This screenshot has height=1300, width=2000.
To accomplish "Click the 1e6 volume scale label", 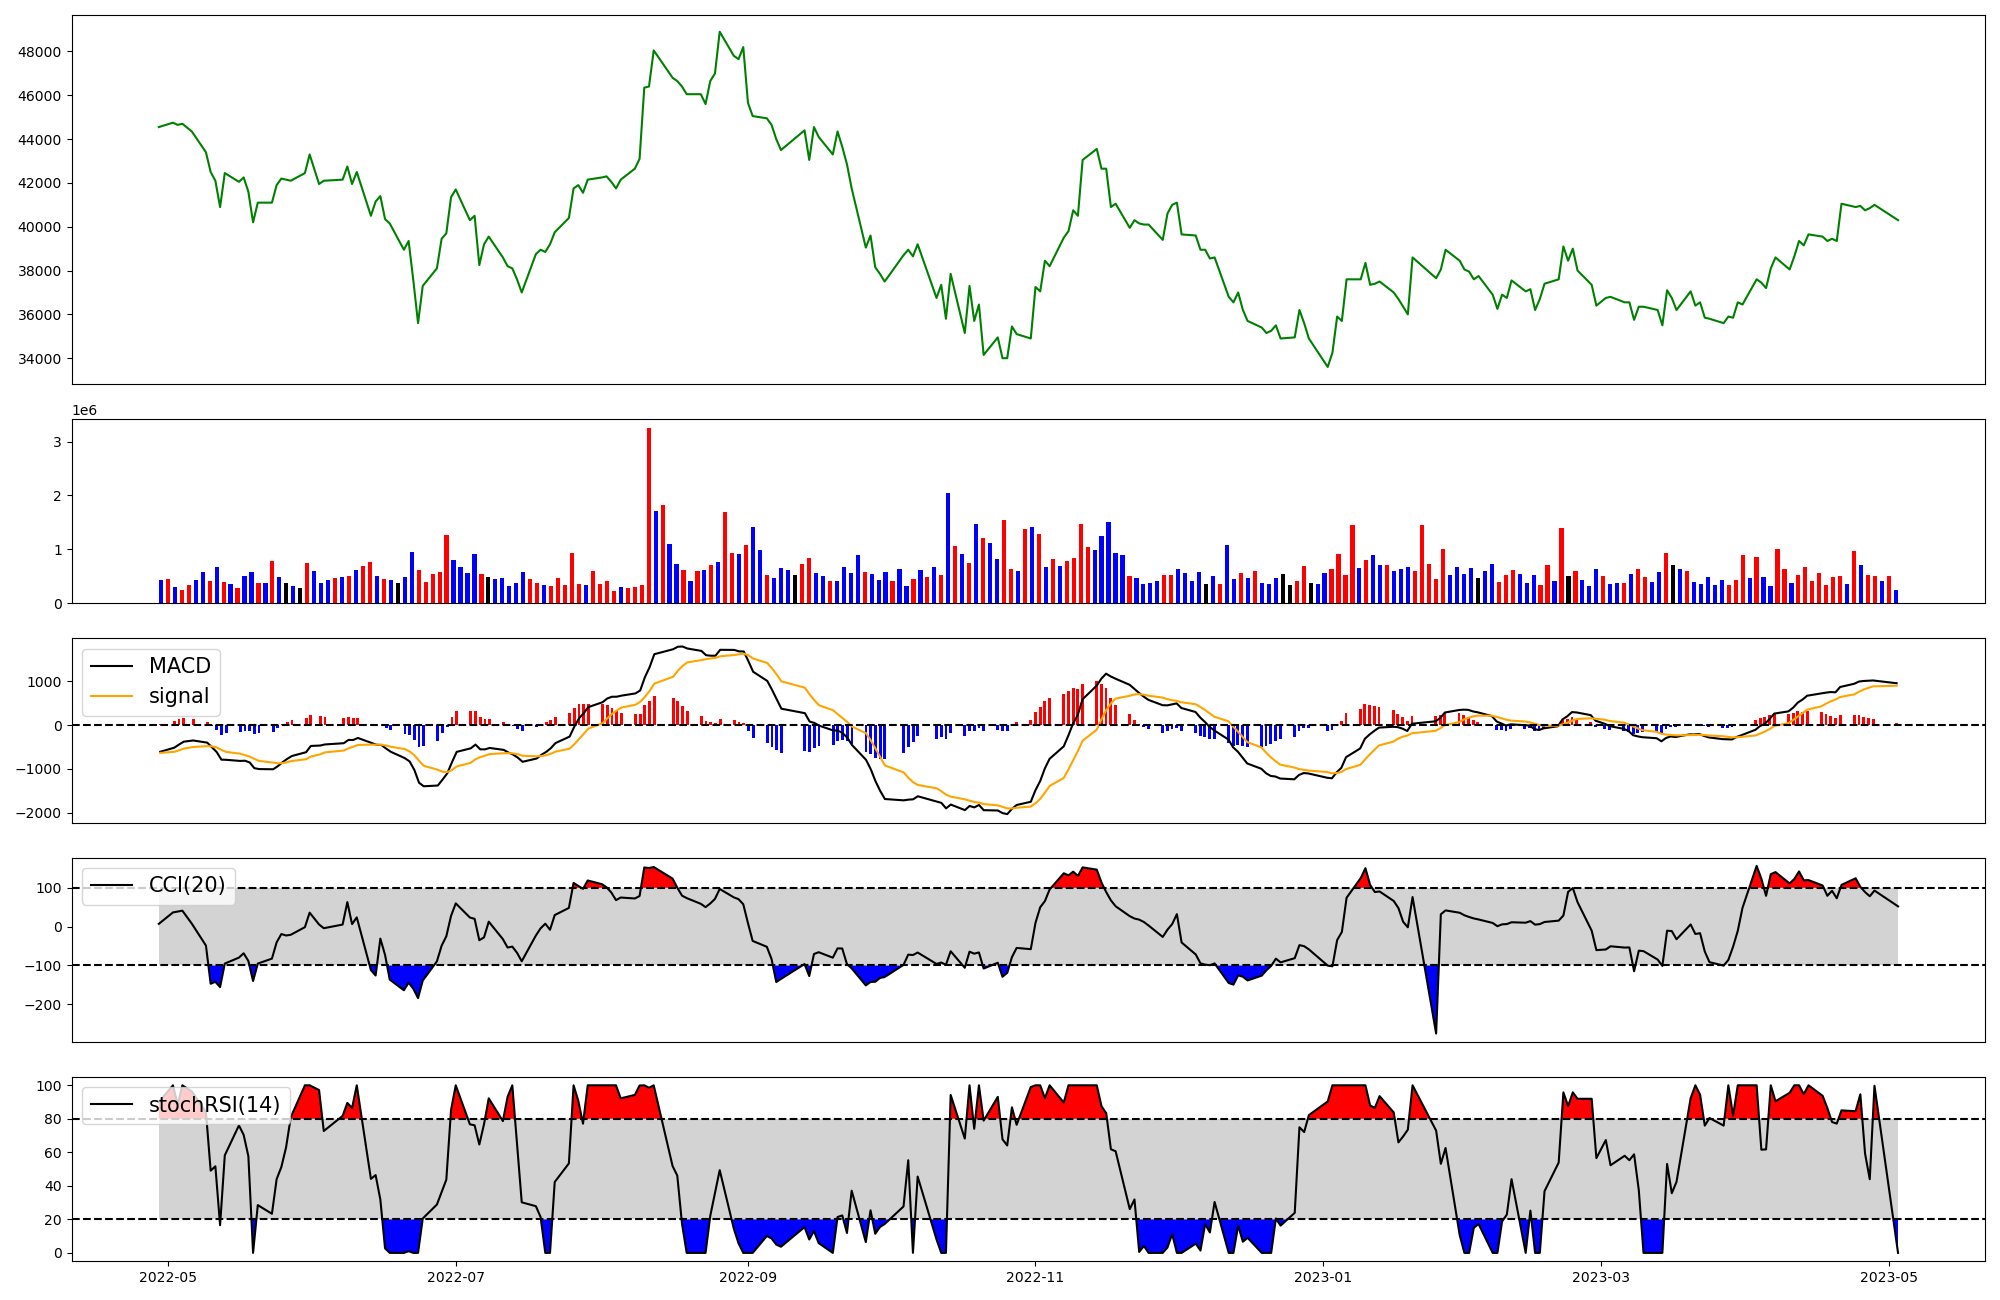I will pyautogui.click(x=85, y=411).
